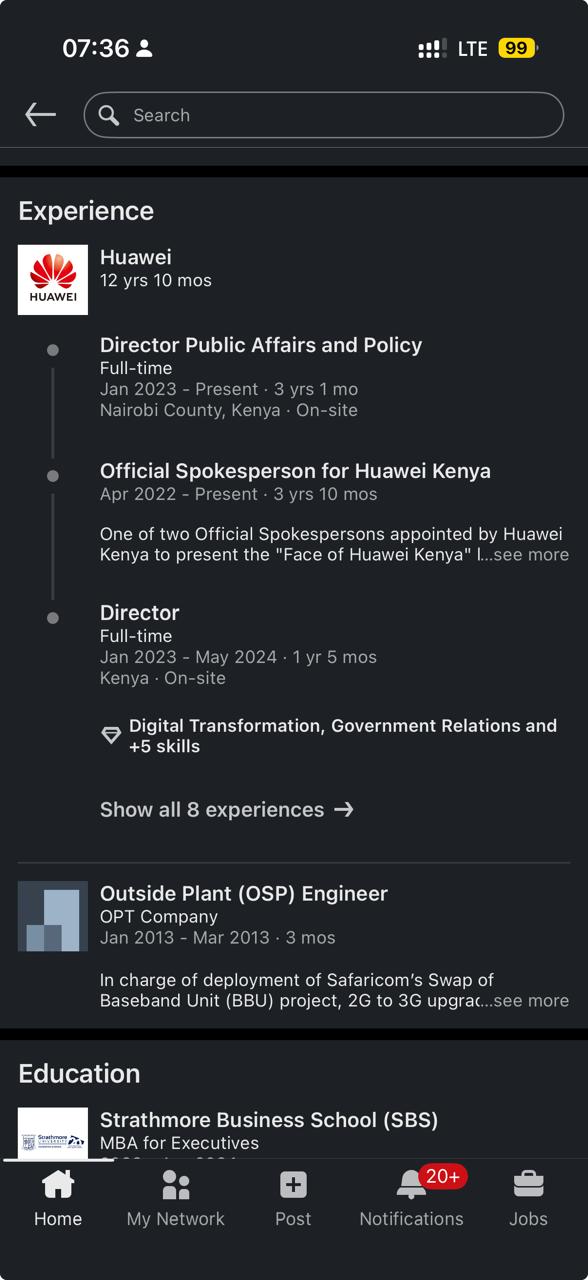Screen dimensions: 588x1280
Task: Tap the search magnifier icon
Action: coord(110,115)
